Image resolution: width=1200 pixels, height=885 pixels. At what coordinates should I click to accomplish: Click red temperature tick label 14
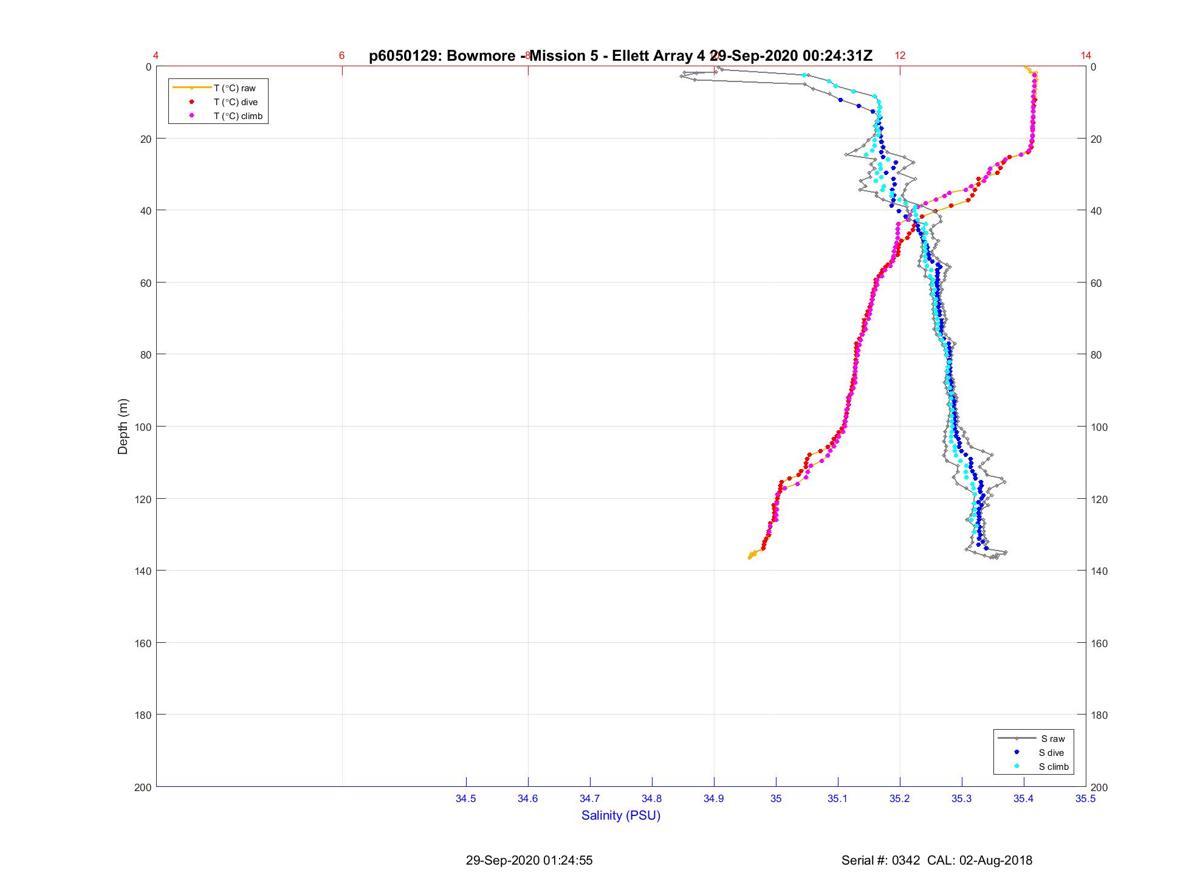[x=1086, y=56]
